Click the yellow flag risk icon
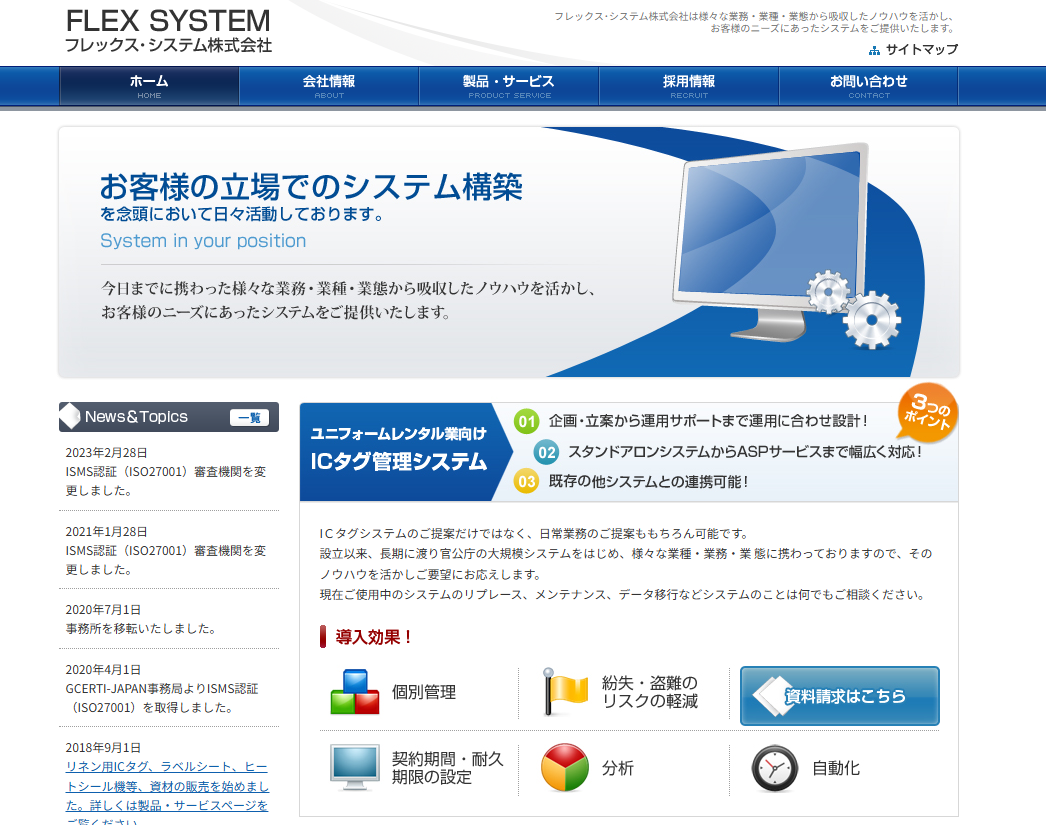Screen dimensions: 1046x825 (x=566, y=692)
